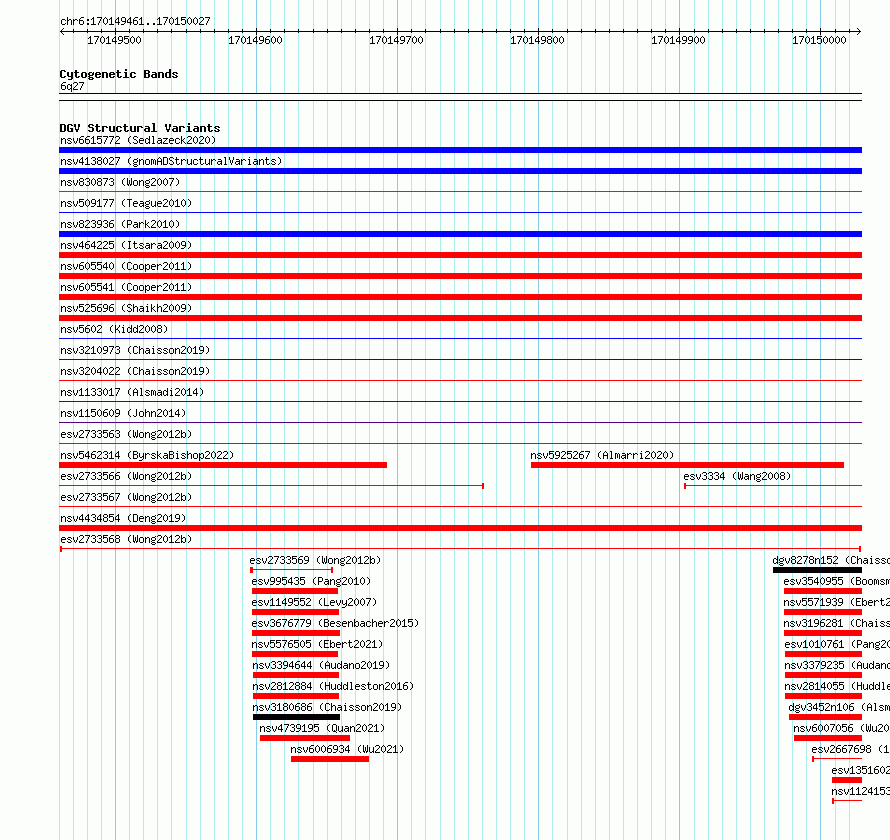
Task: Open nsv525696 (Shaikh2009) variant
Action: [126, 308]
